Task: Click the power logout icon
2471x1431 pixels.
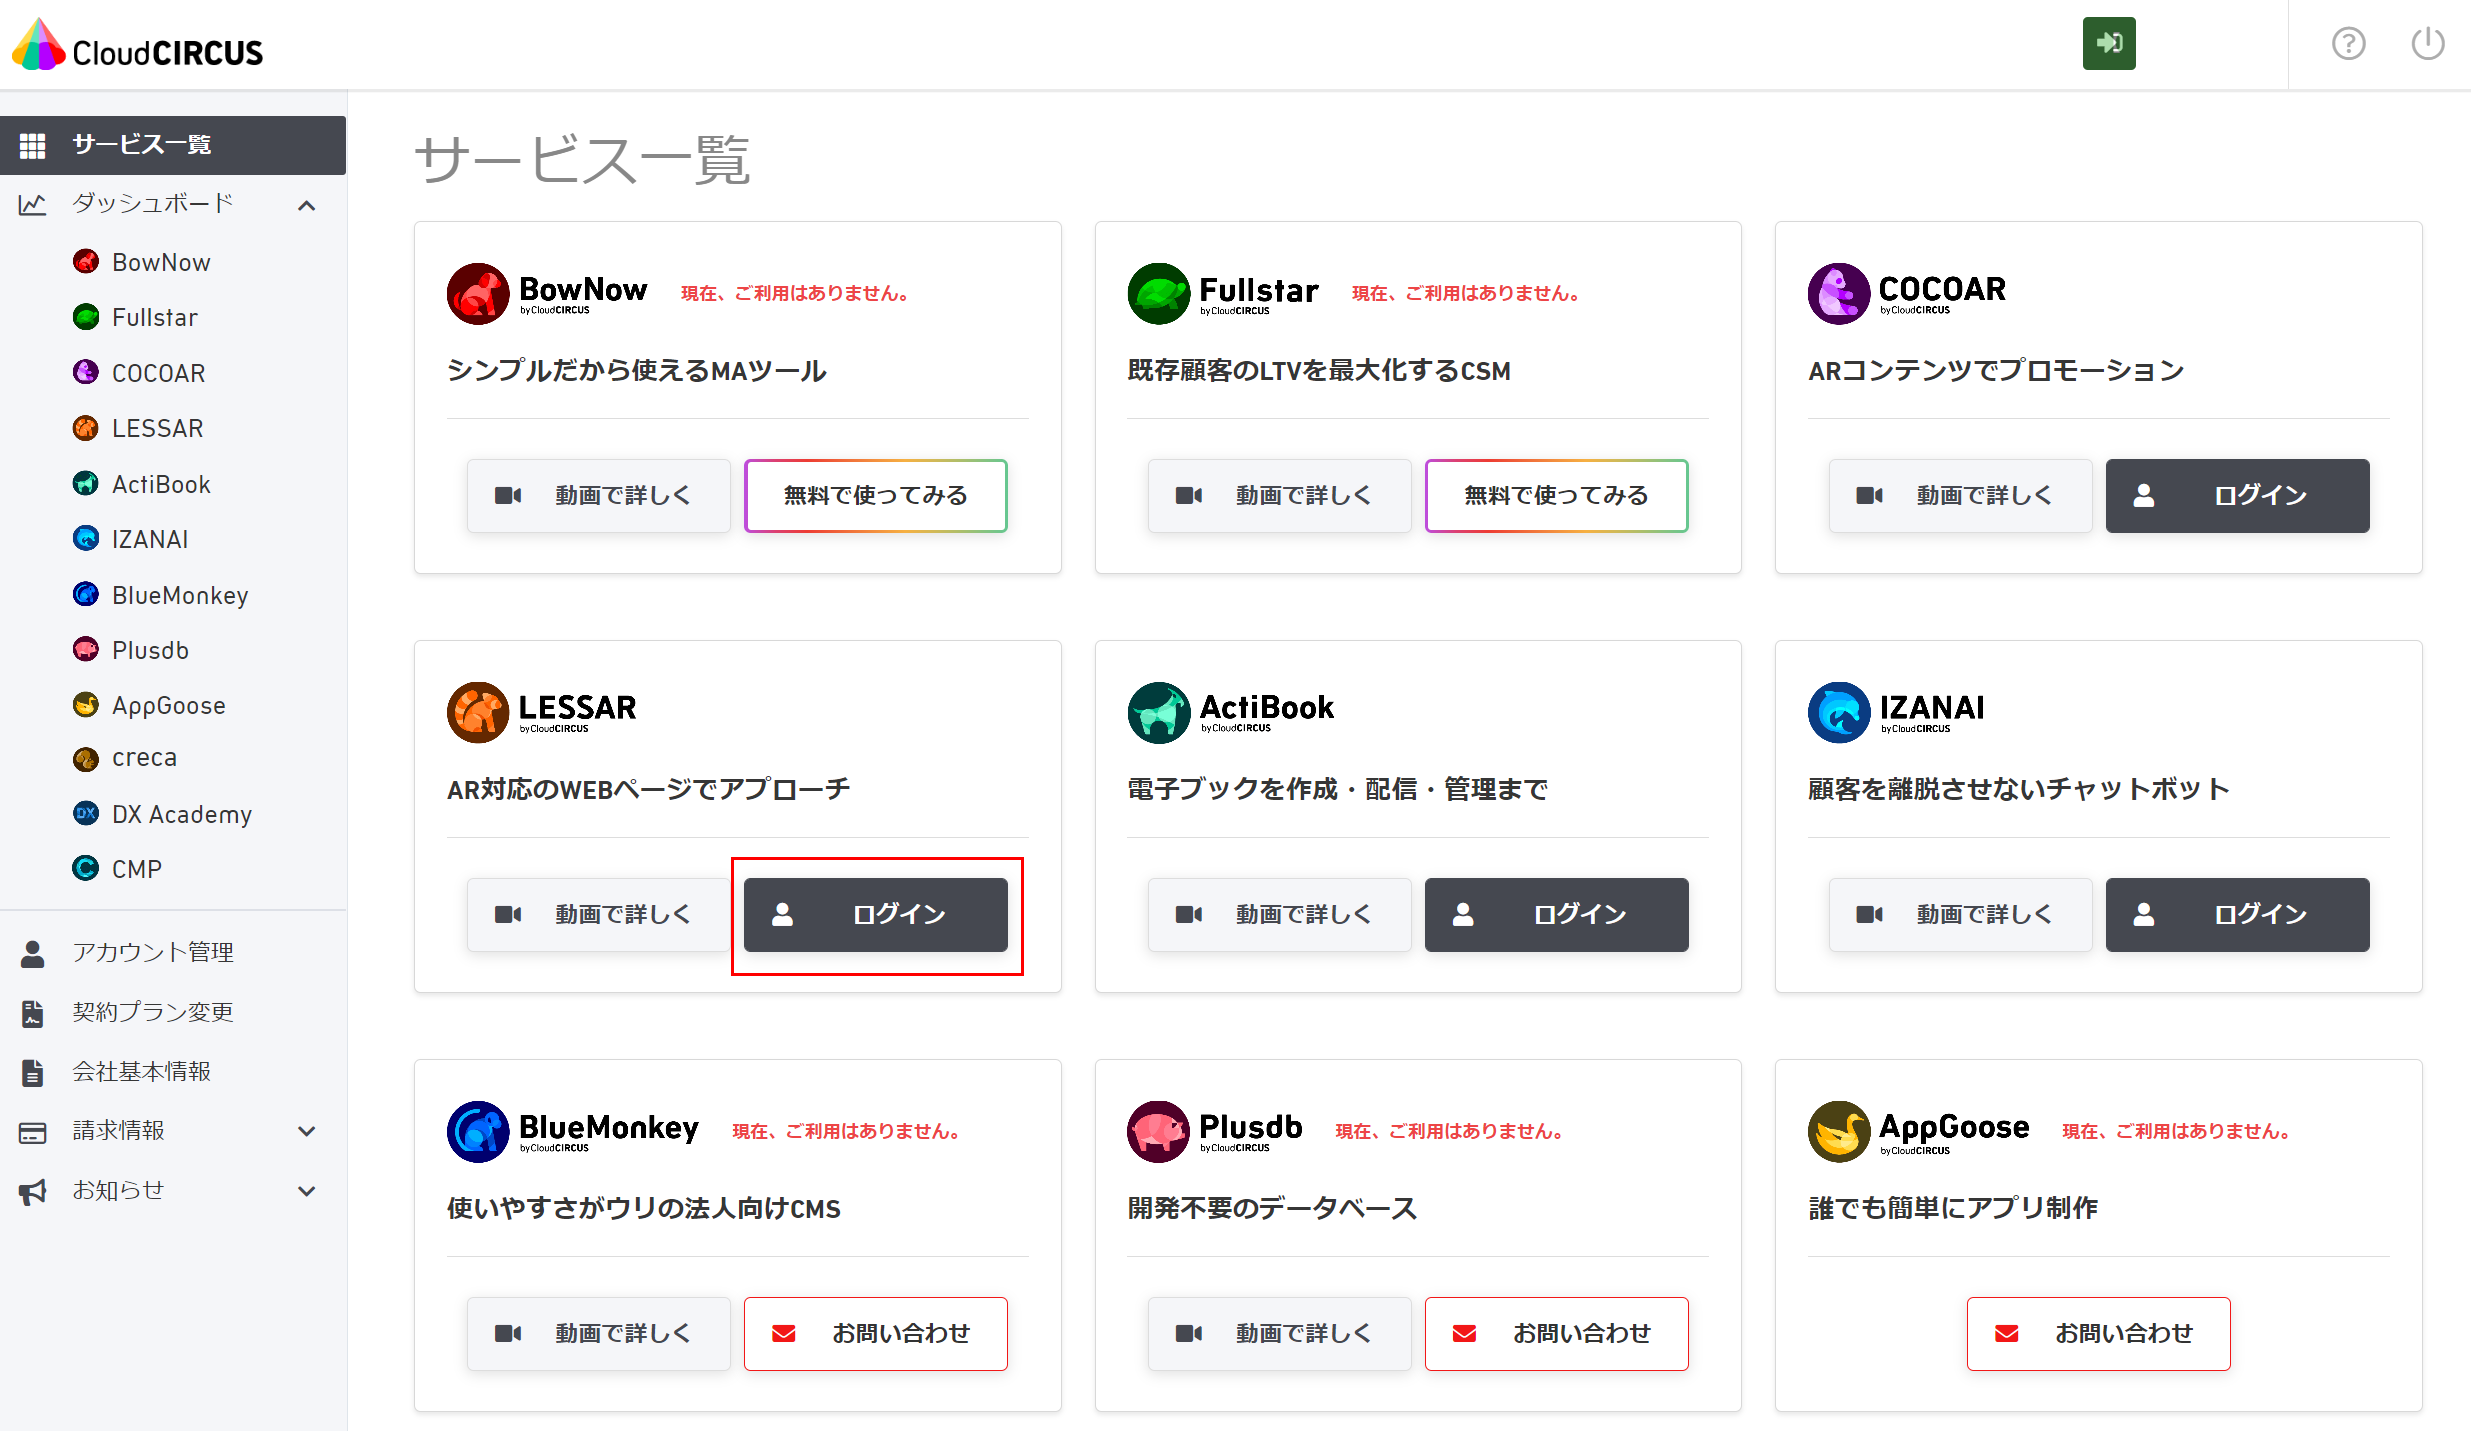Action: click(x=2428, y=43)
